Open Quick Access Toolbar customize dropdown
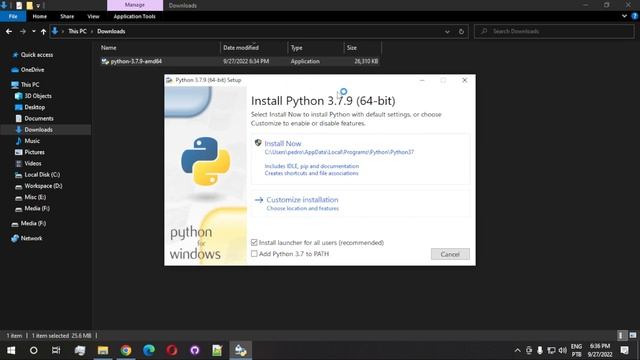Screen dimensions: 640x360 pyautogui.click(x=38, y=5)
